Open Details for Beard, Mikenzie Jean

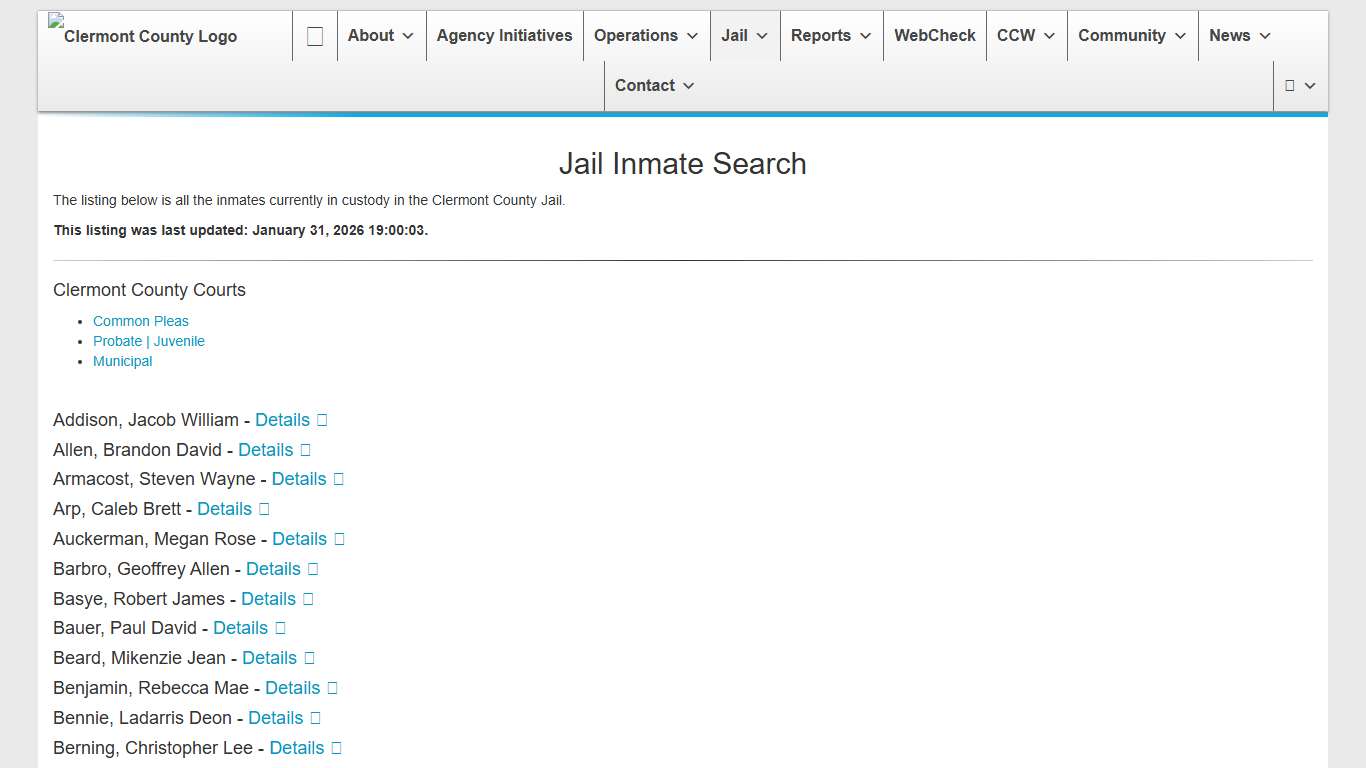pos(268,658)
